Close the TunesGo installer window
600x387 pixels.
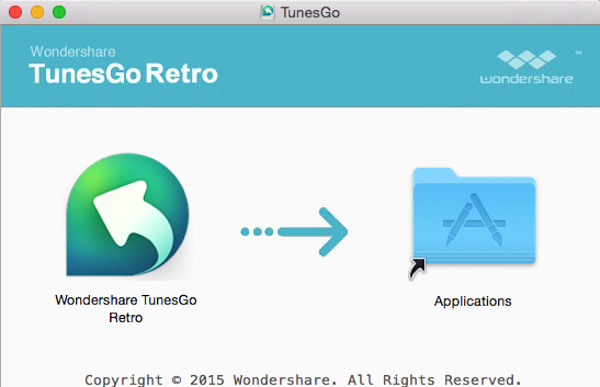(x=15, y=12)
